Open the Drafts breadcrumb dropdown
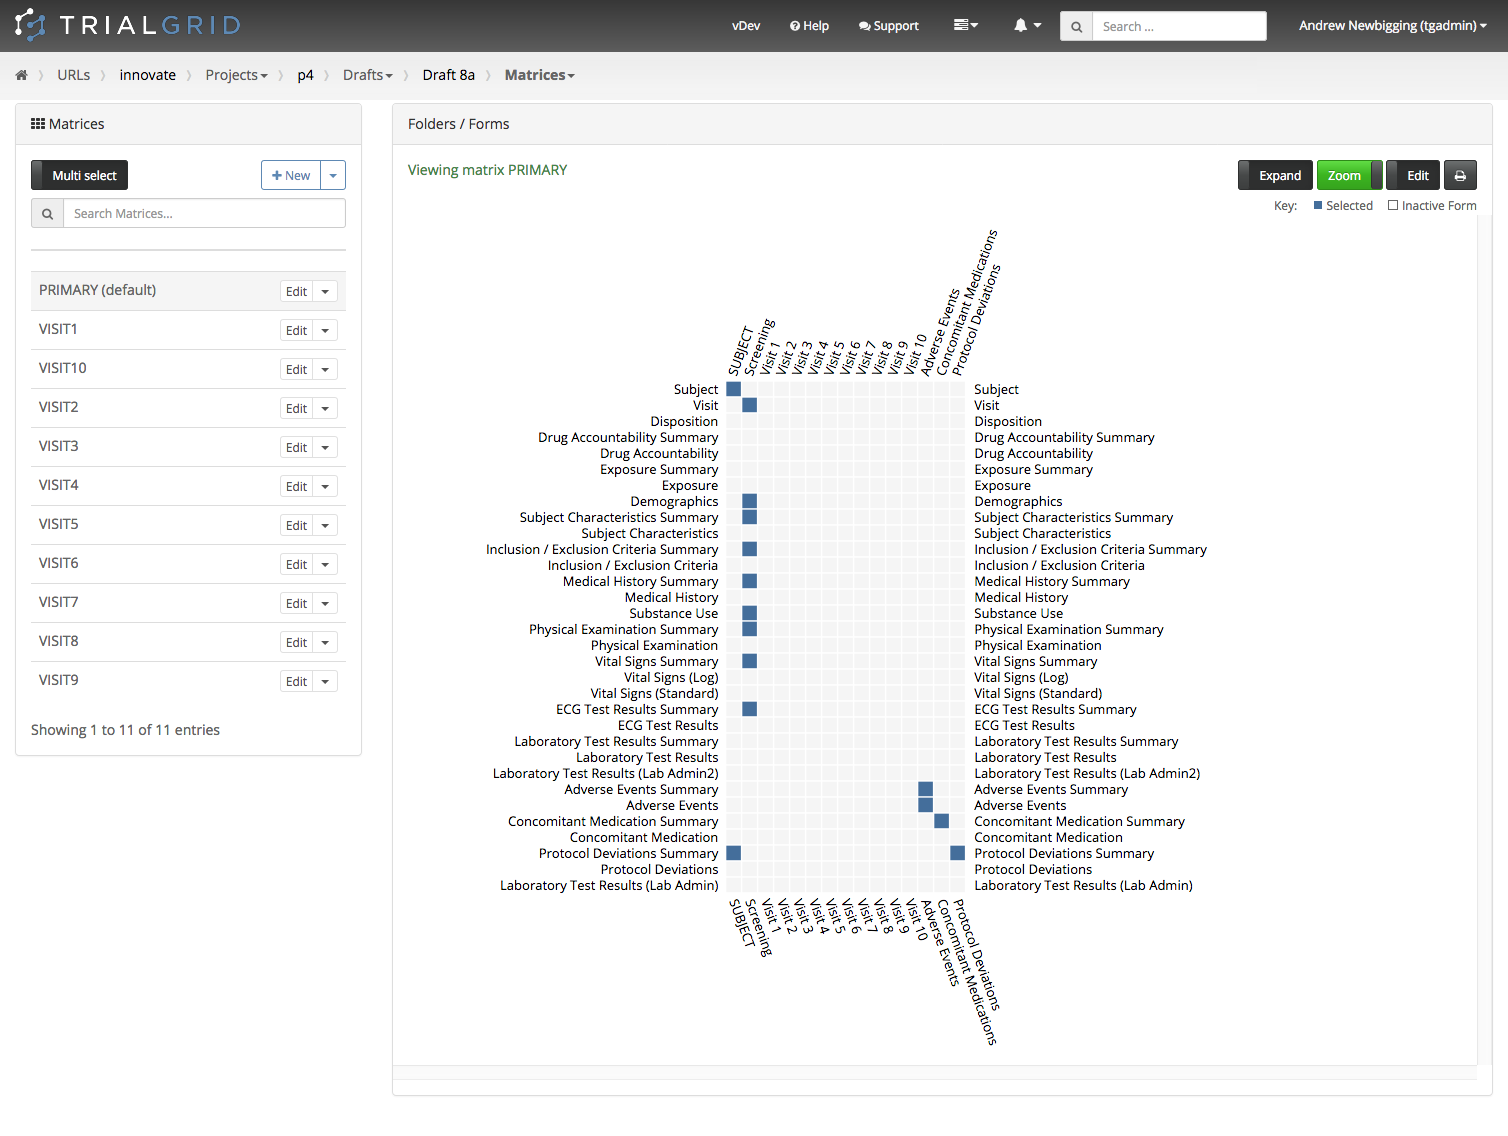1508x1136 pixels. click(367, 75)
